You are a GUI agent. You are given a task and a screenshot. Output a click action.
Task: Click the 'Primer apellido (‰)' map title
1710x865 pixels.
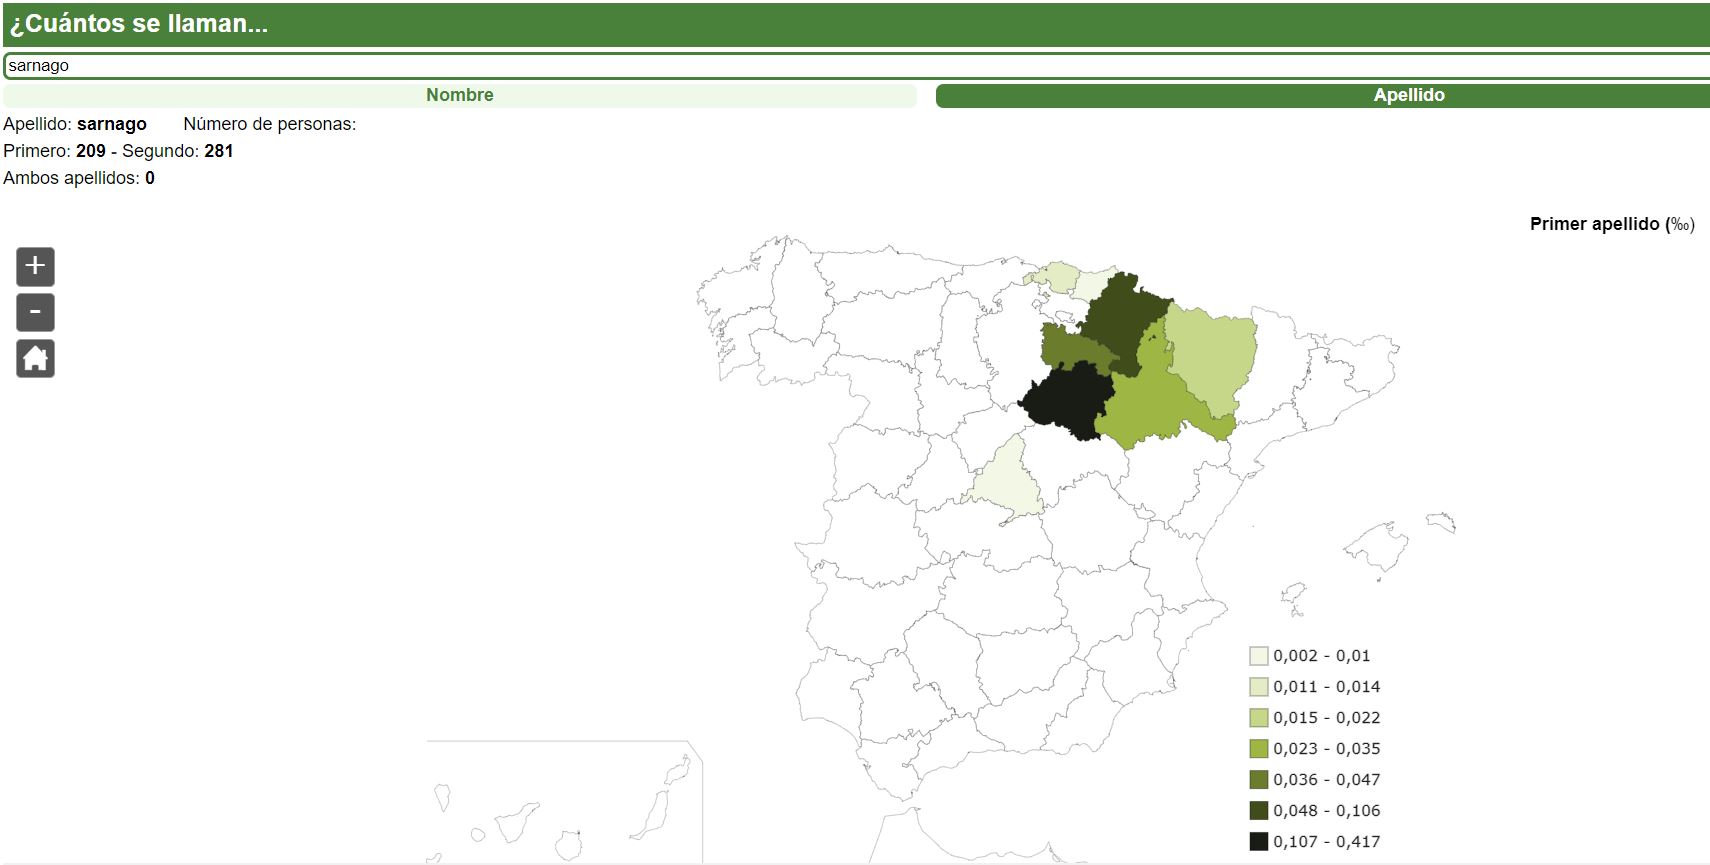tap(1612, 224)
